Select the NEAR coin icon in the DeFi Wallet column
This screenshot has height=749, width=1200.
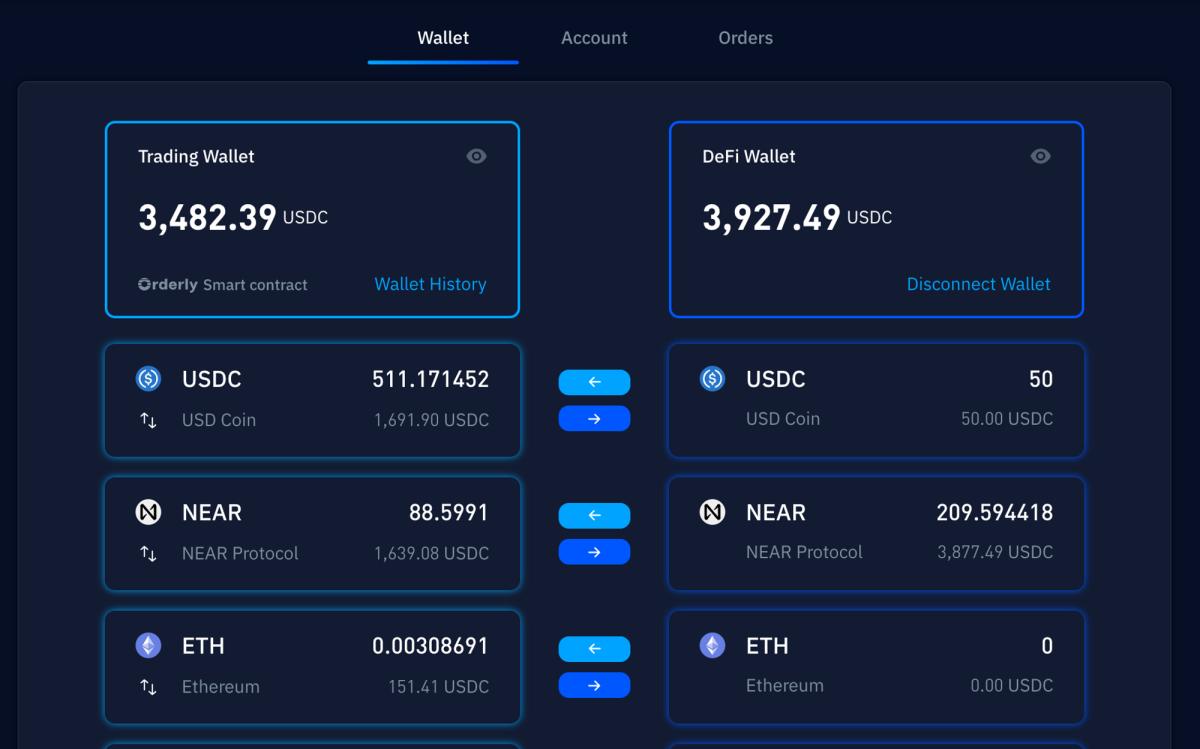(712, 512)
